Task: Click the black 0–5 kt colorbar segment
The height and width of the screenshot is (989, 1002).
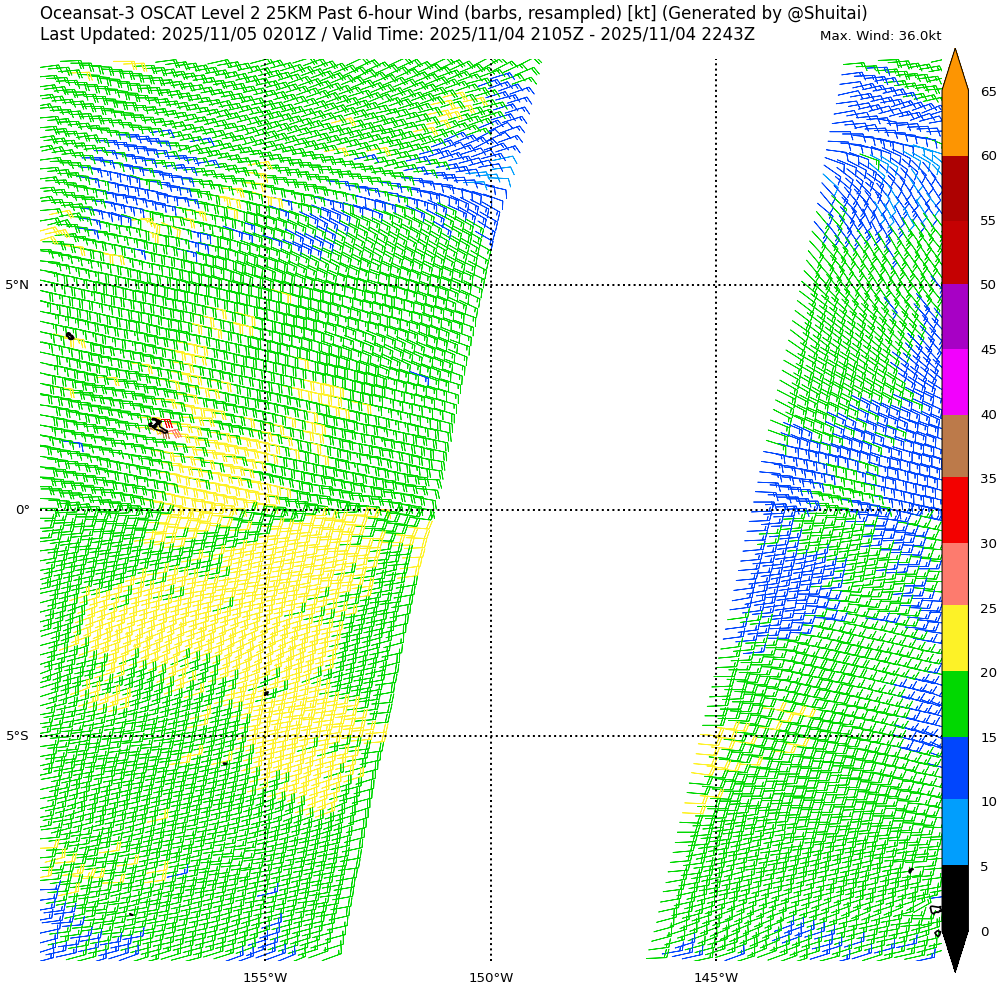Action: [955, 898]
